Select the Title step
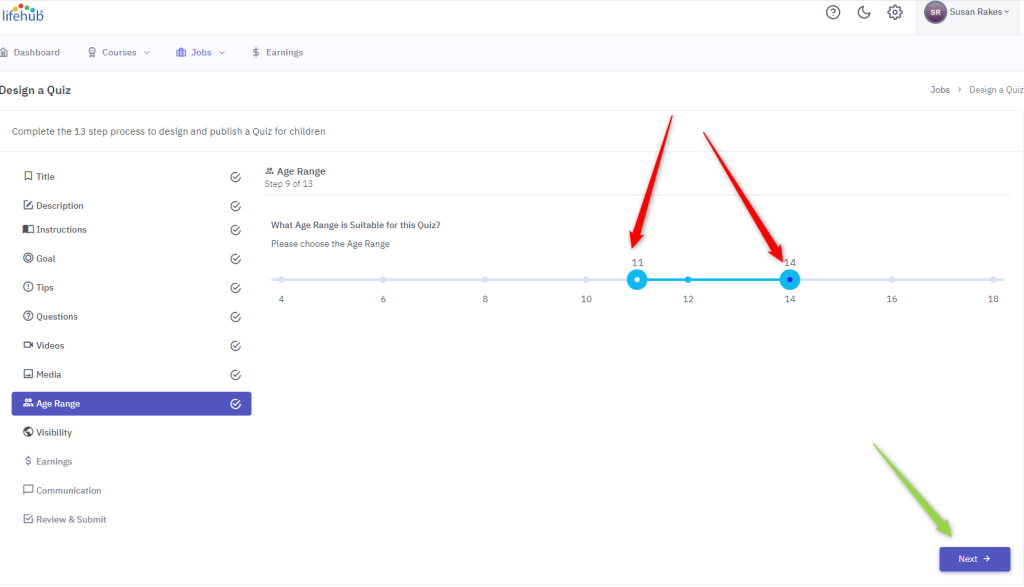The image size is (1024, 587). [131, 176]
